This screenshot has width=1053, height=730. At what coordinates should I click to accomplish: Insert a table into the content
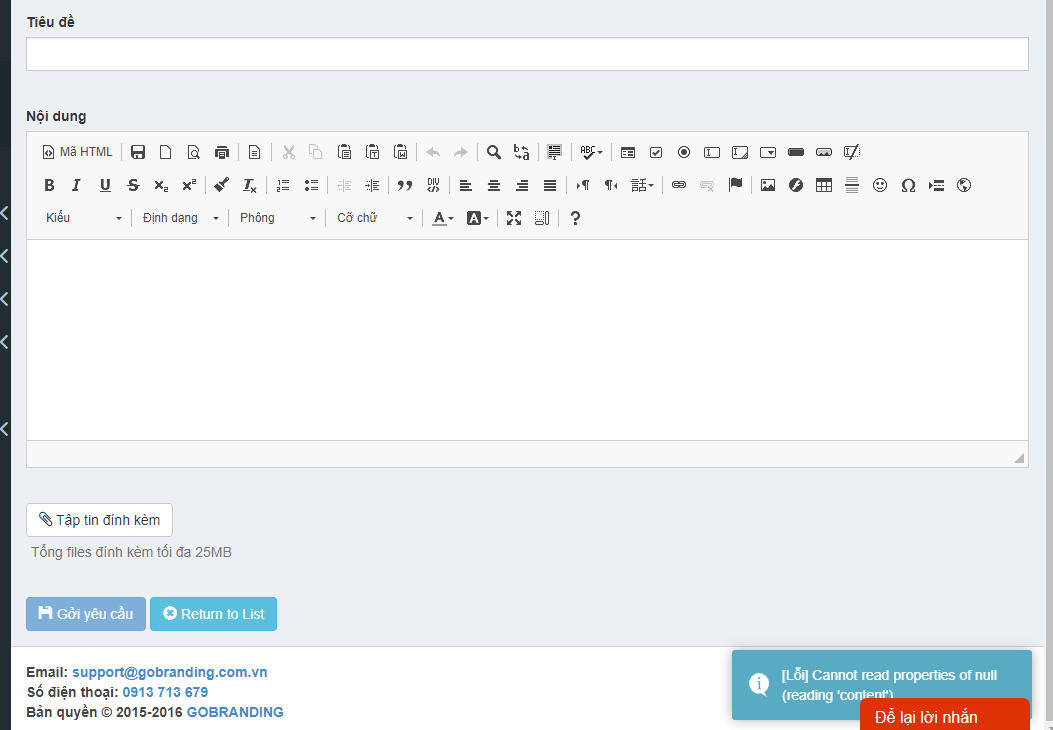pyautogui.click(x=824, y=185)
